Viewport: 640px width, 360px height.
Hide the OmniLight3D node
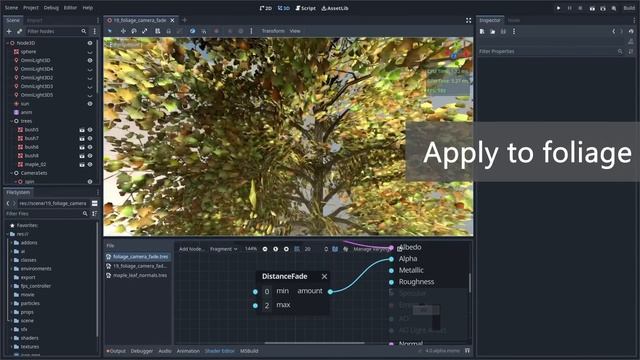point(90,60)
